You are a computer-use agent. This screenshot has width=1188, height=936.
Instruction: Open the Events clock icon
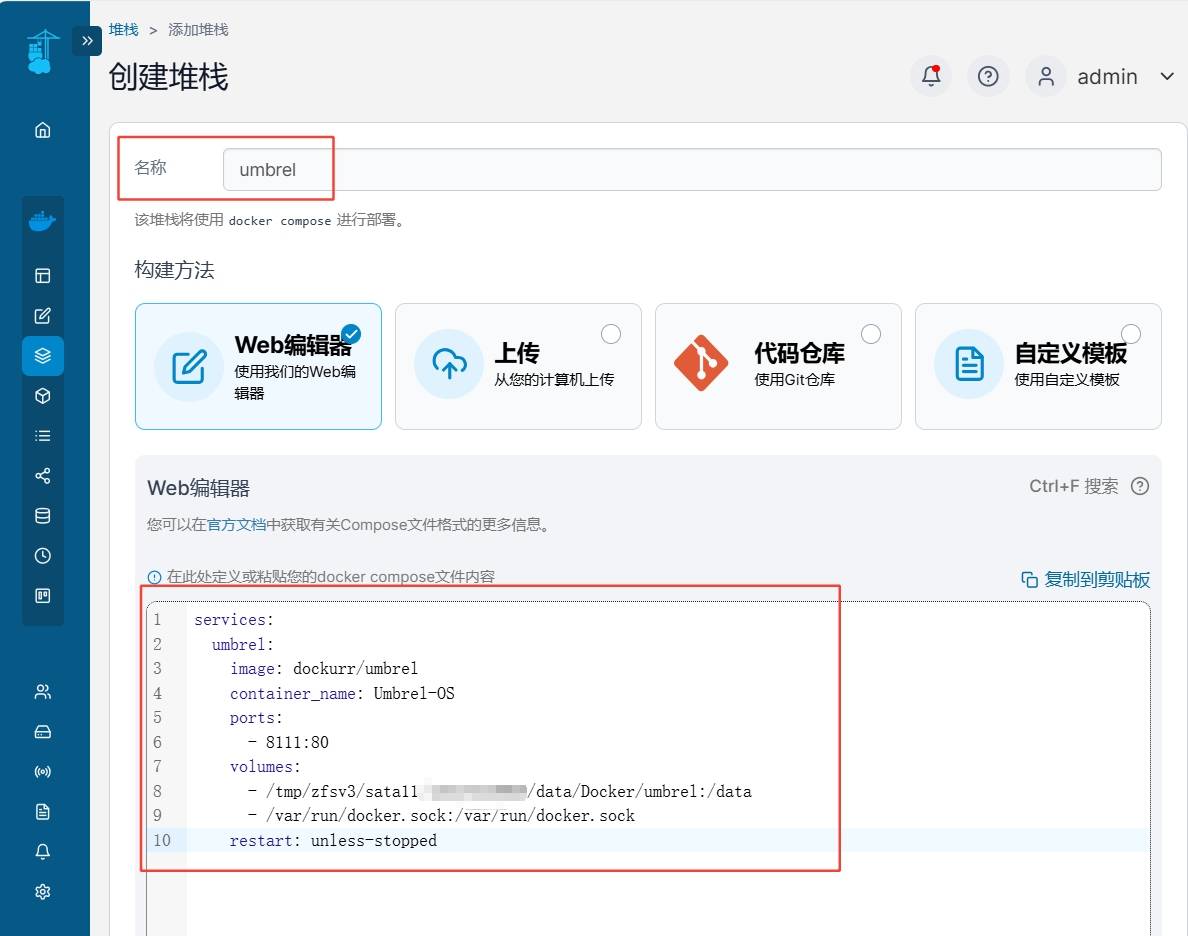[42, 556]
